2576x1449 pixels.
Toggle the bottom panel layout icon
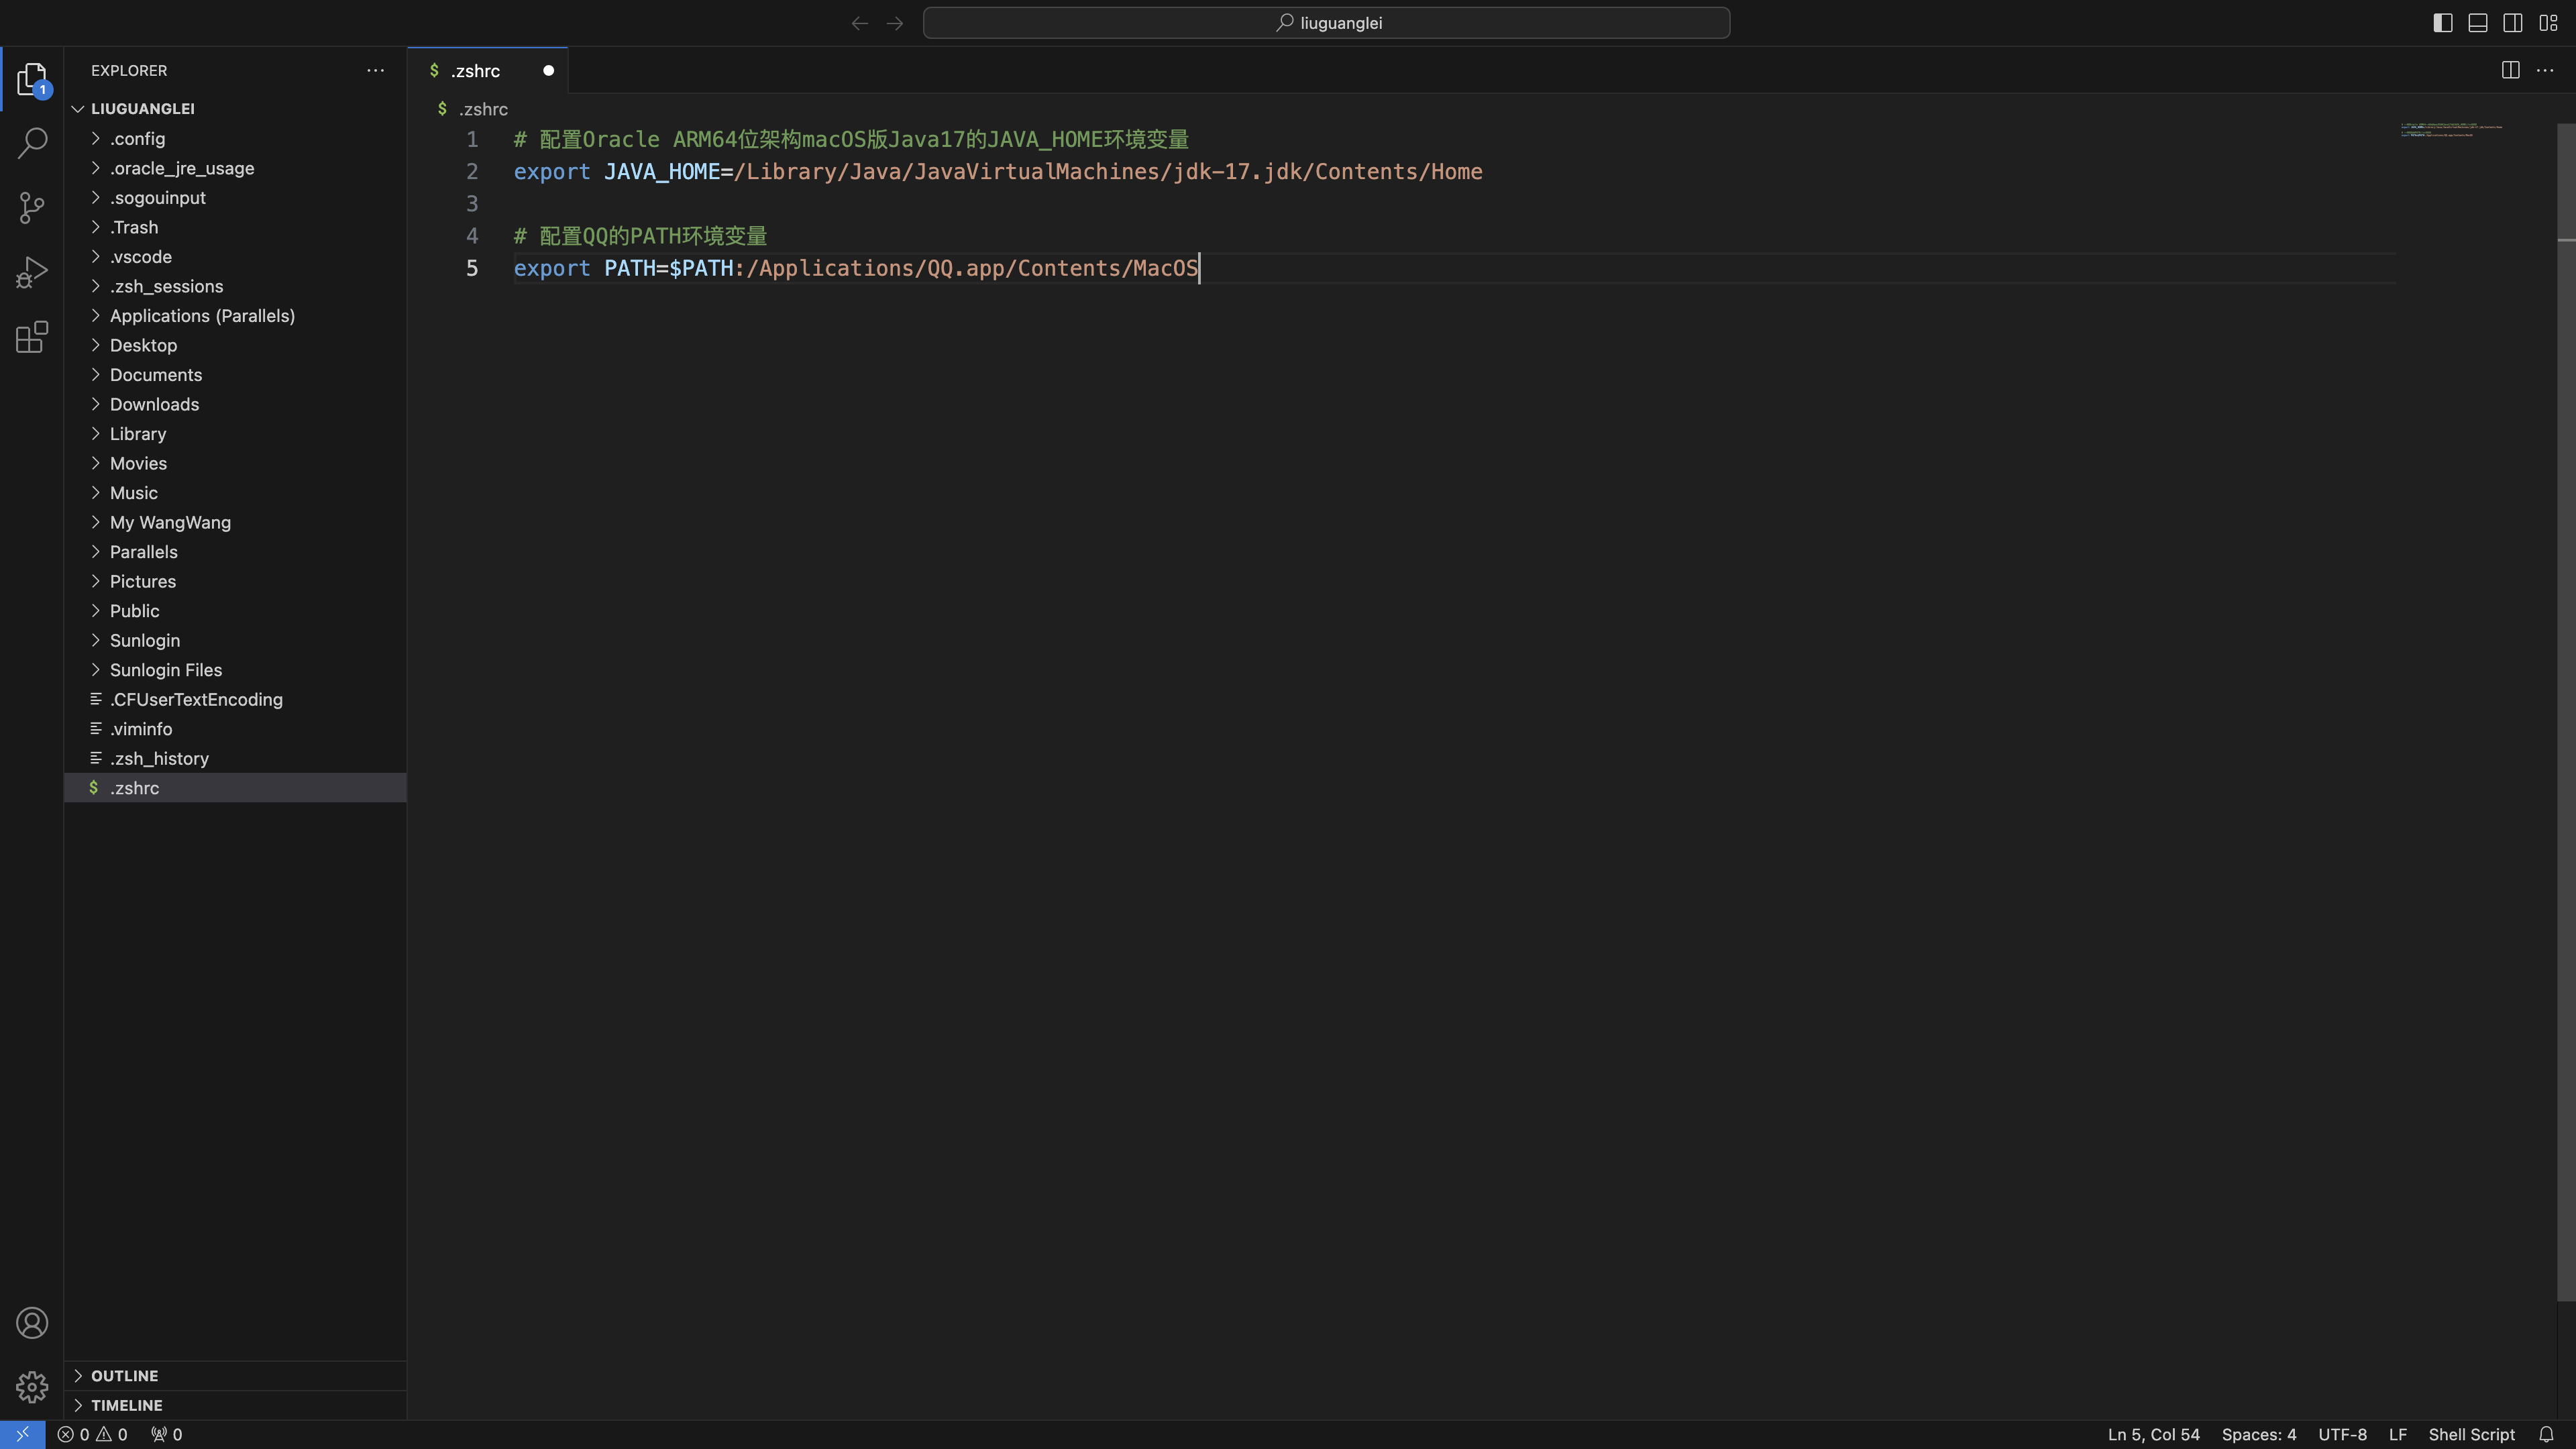click(2478, 23)
